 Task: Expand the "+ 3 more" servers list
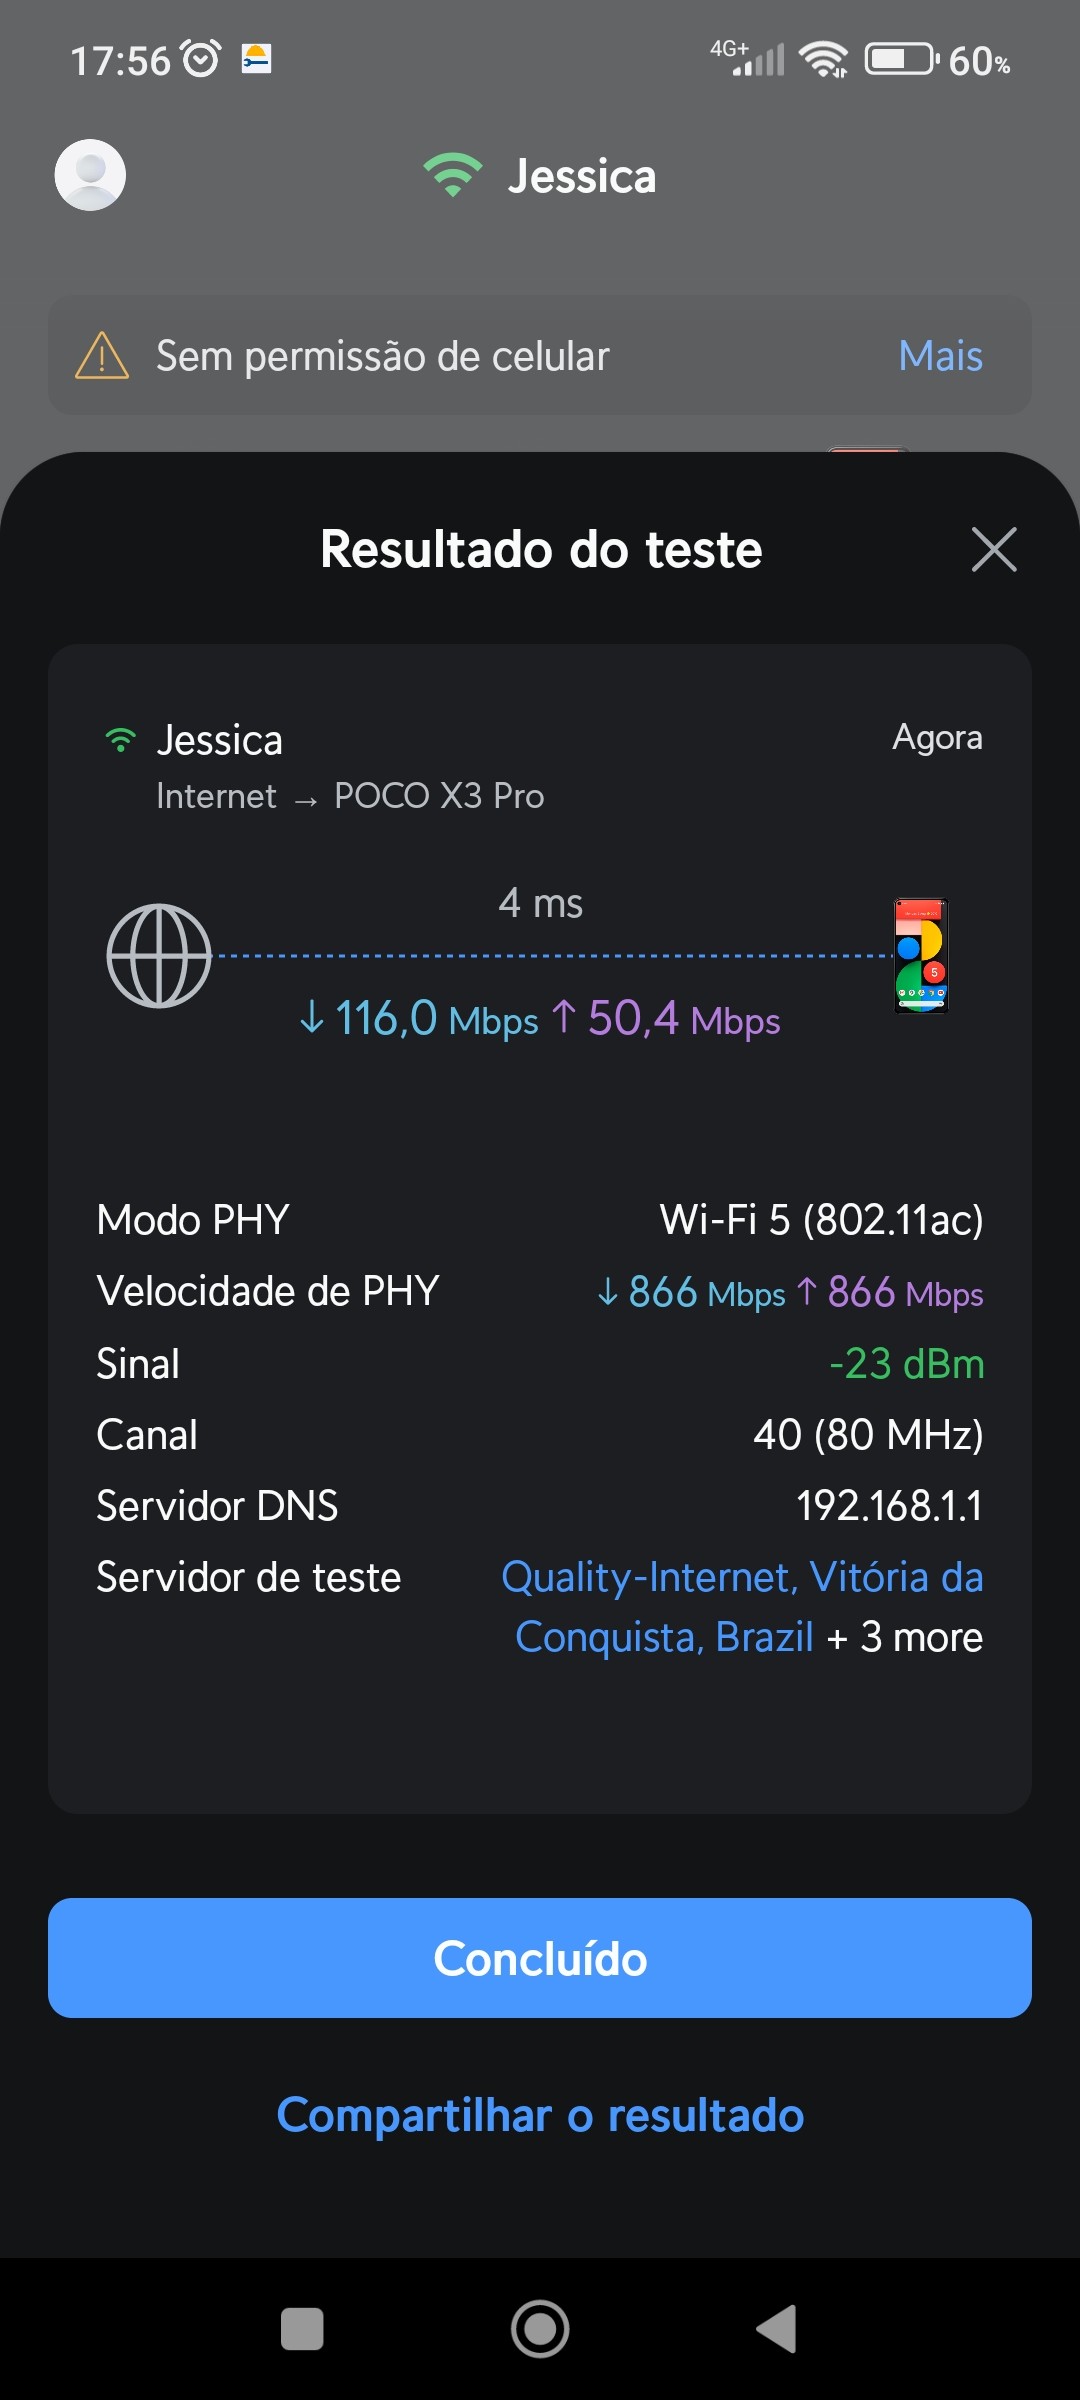[x=905, y=1638]
